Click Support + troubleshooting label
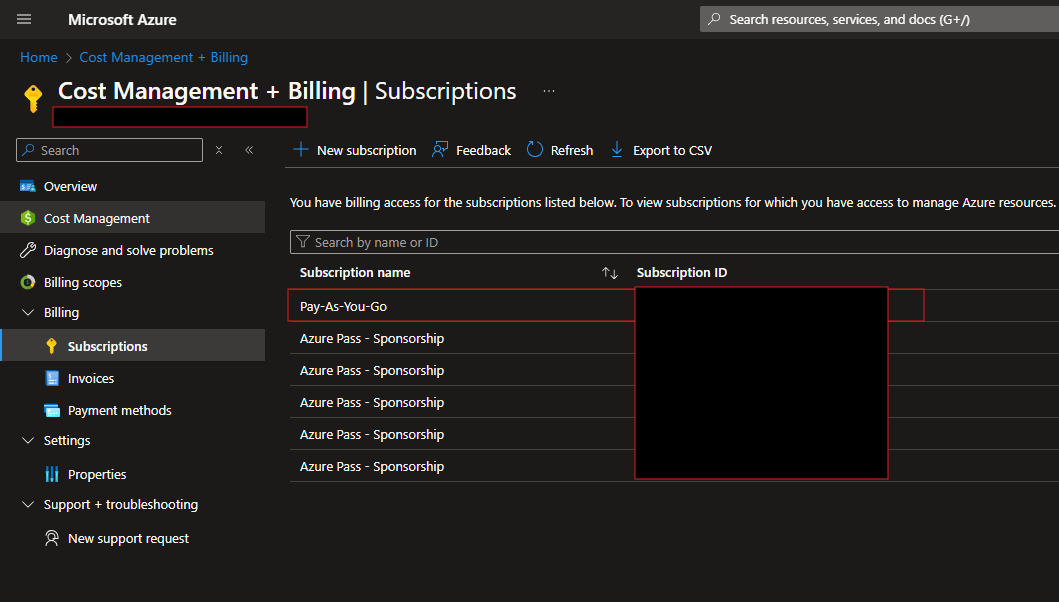The height and width of the screenshot is (602, 1059). [121, 505]
